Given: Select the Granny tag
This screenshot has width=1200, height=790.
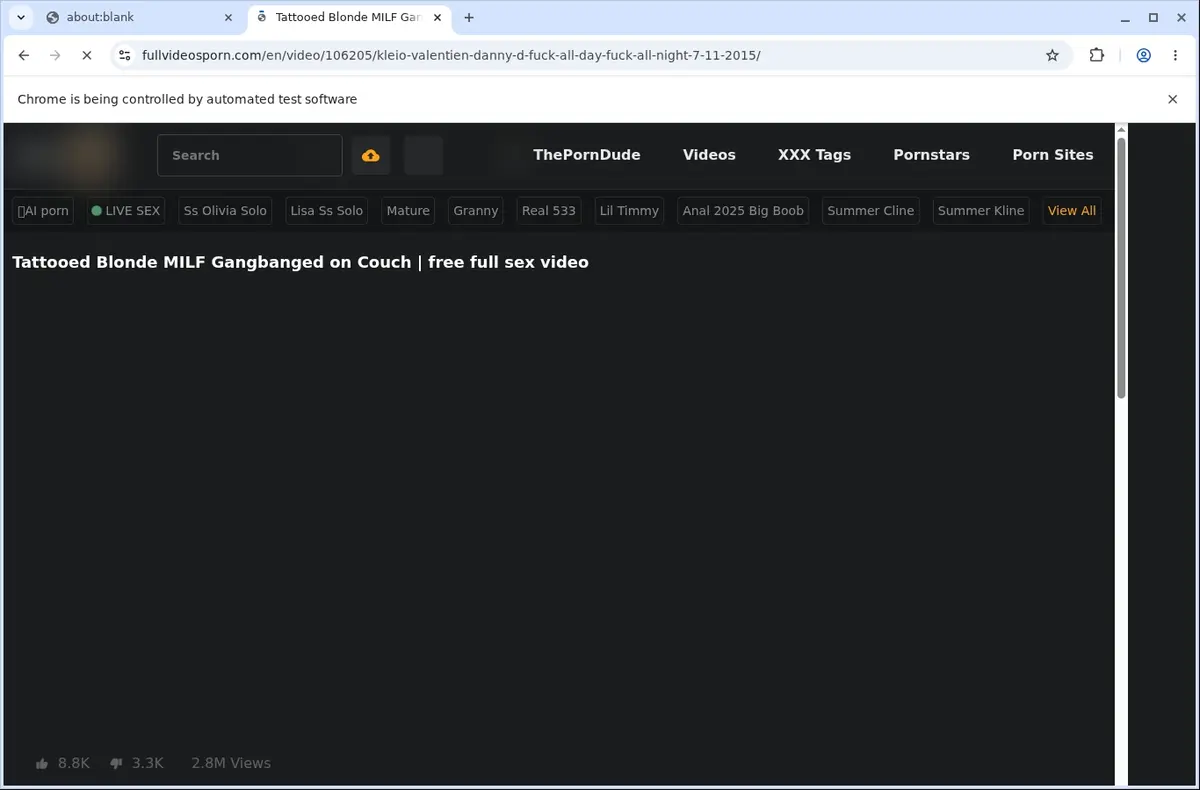Looking at the screenshot, I should click(x=475, y=211).
